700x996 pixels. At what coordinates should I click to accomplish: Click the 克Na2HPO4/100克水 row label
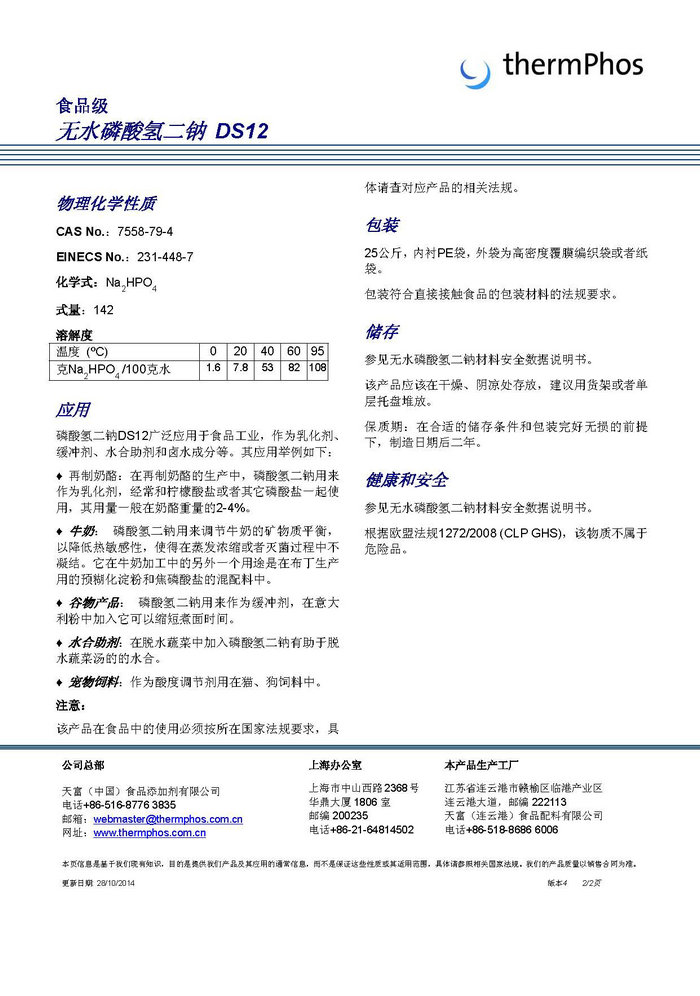(x=125, y=370)
